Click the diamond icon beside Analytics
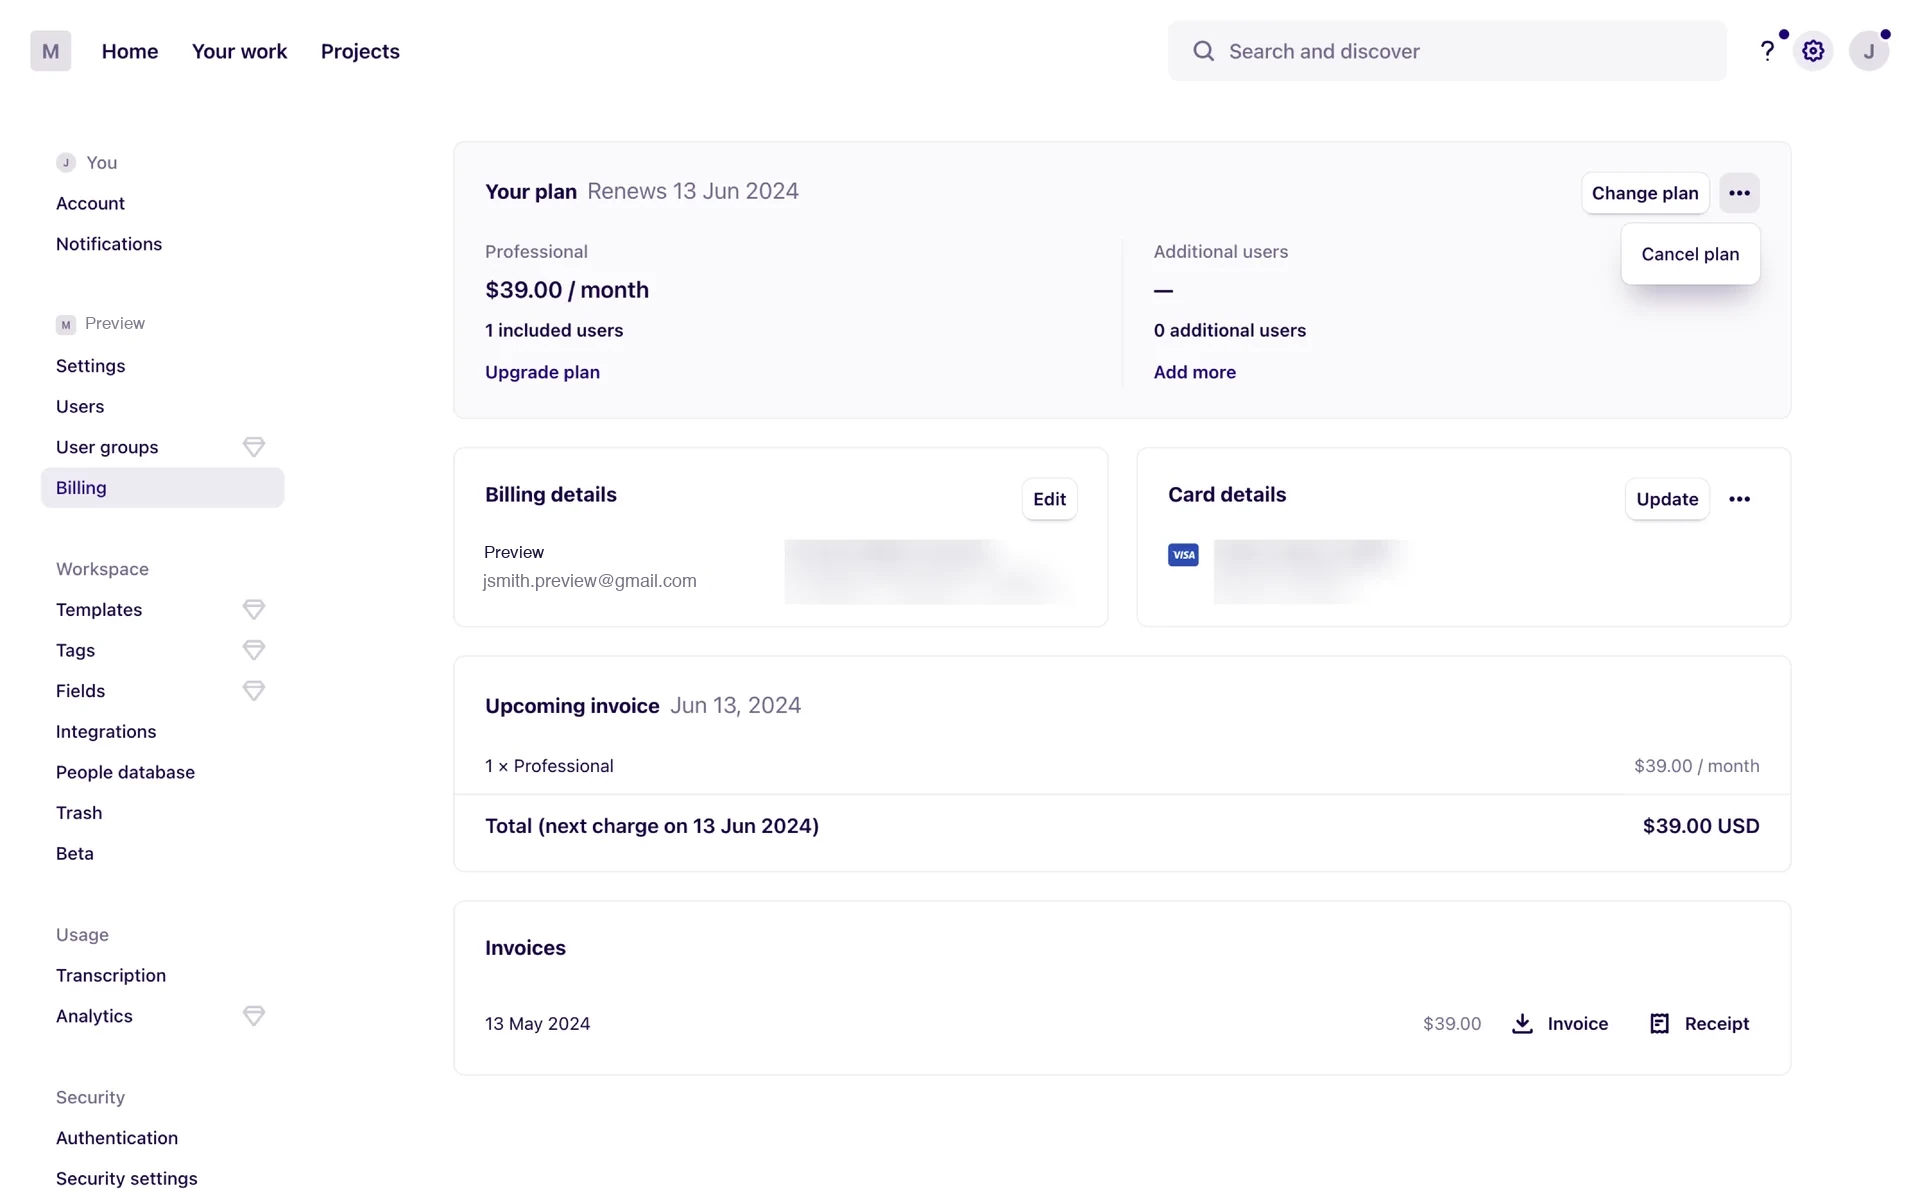 (254, 1016)
